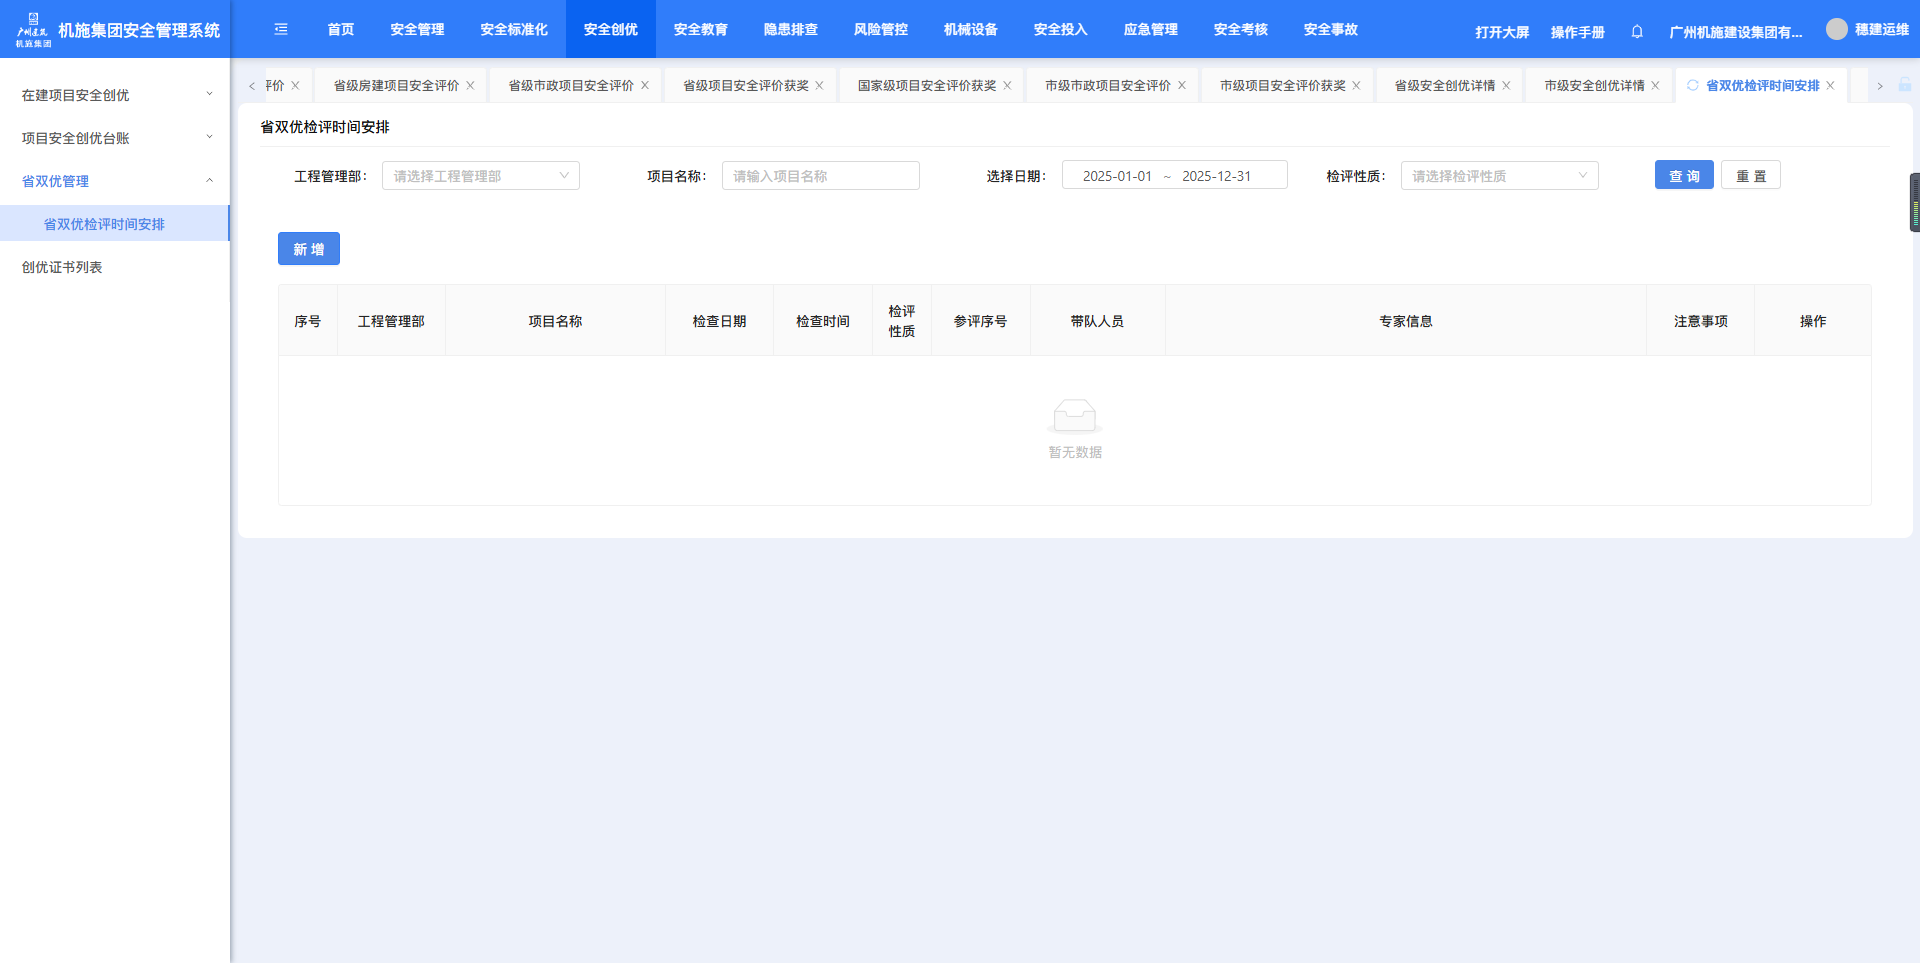Click the refresh icon on 省双优检评时间安排 tab
This screenshot has height=963, width=1920.
pyautogui.click(x=1693, y=86)
